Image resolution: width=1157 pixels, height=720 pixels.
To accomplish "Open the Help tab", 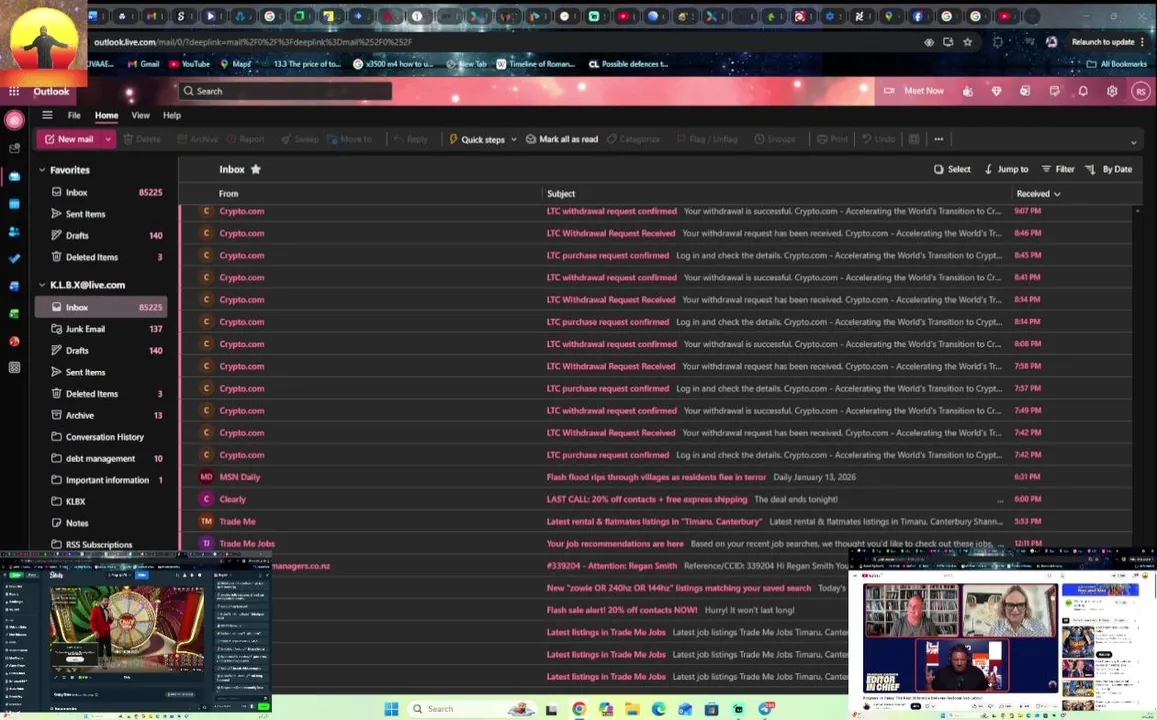I will pos(172,115).
